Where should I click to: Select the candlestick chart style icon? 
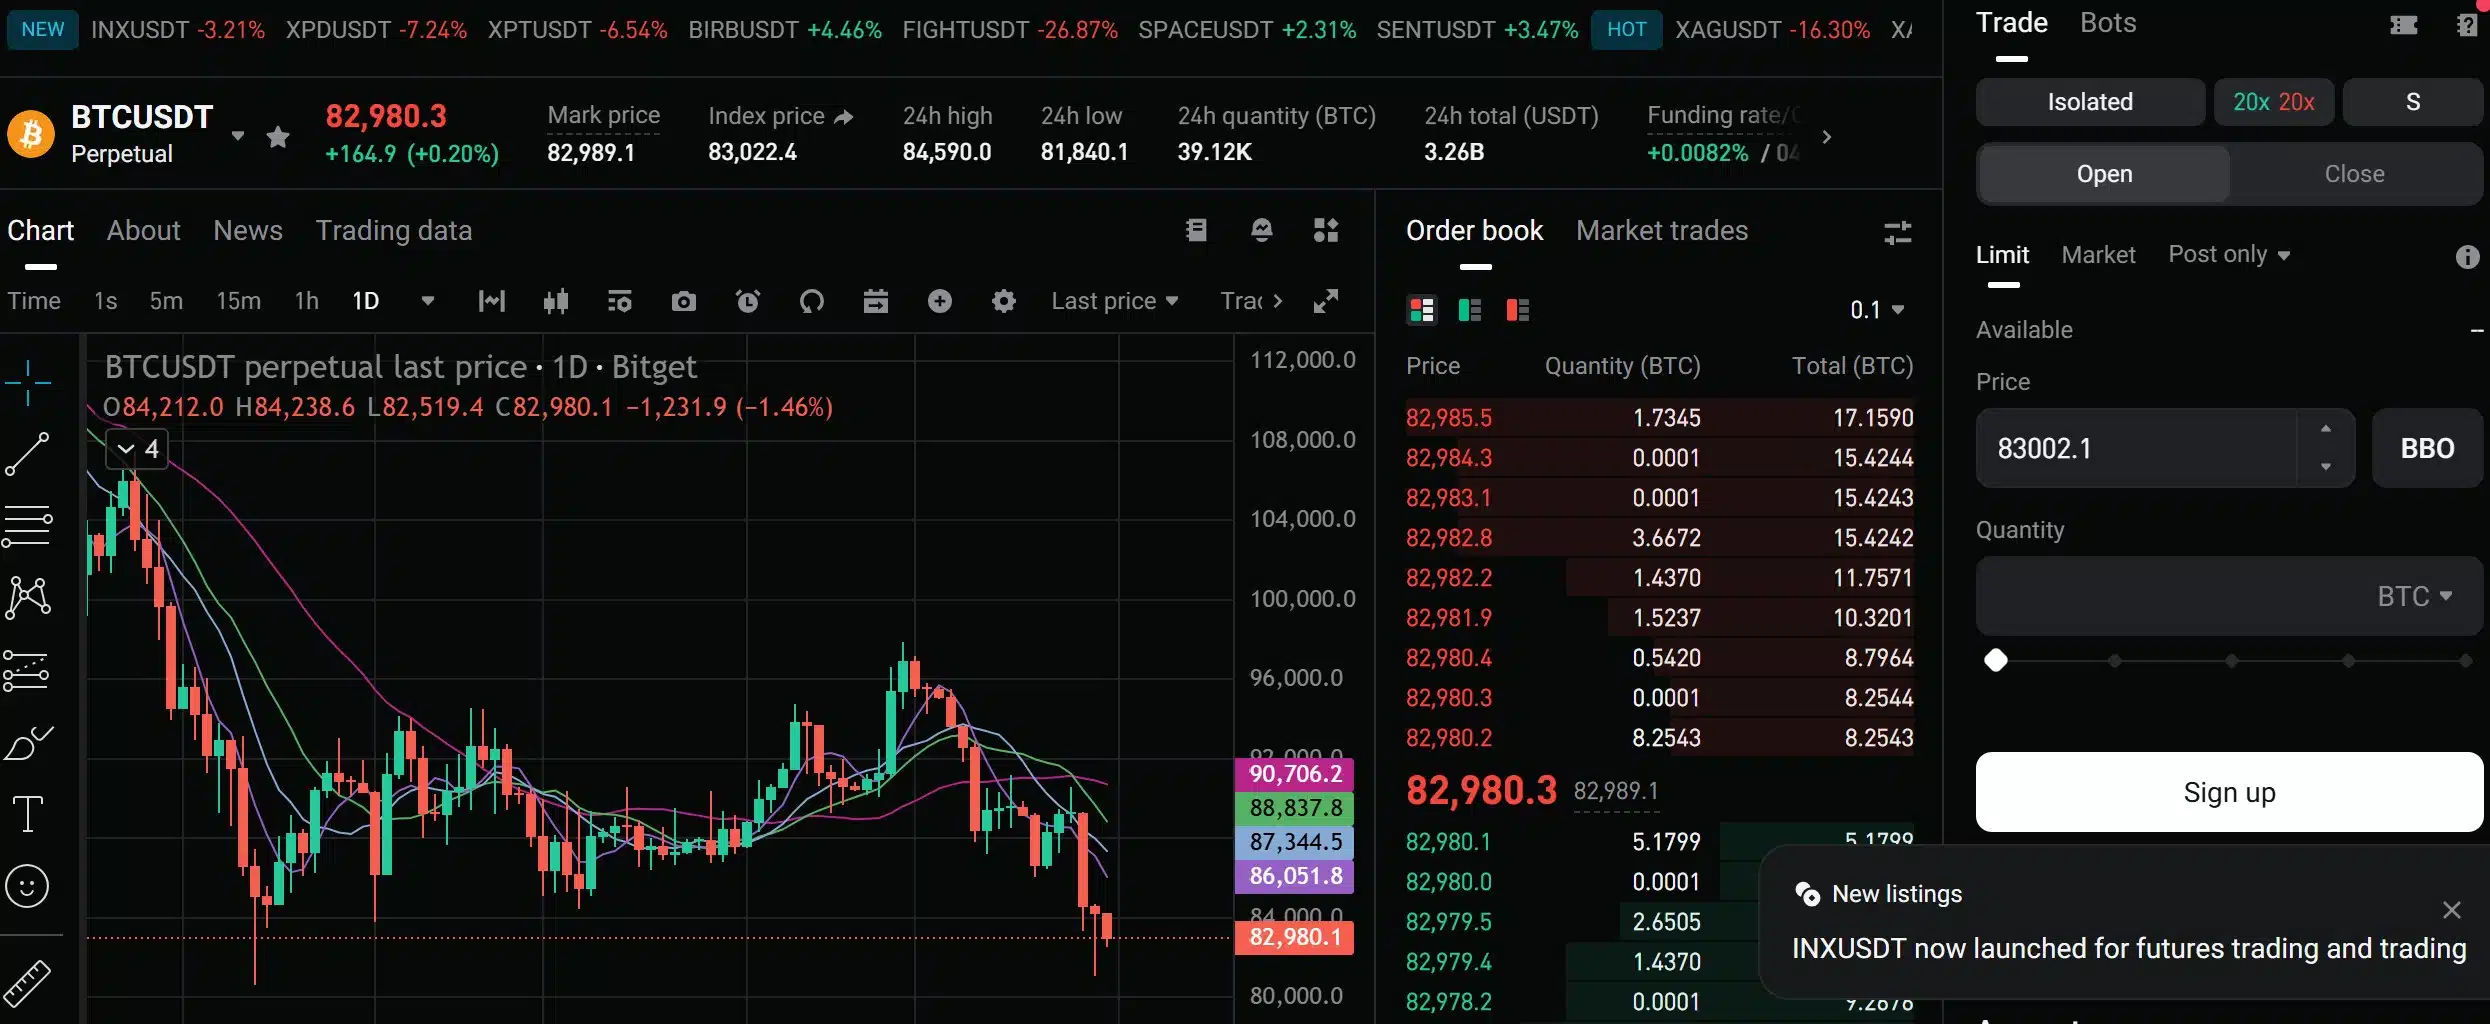(x=556, y=301)
